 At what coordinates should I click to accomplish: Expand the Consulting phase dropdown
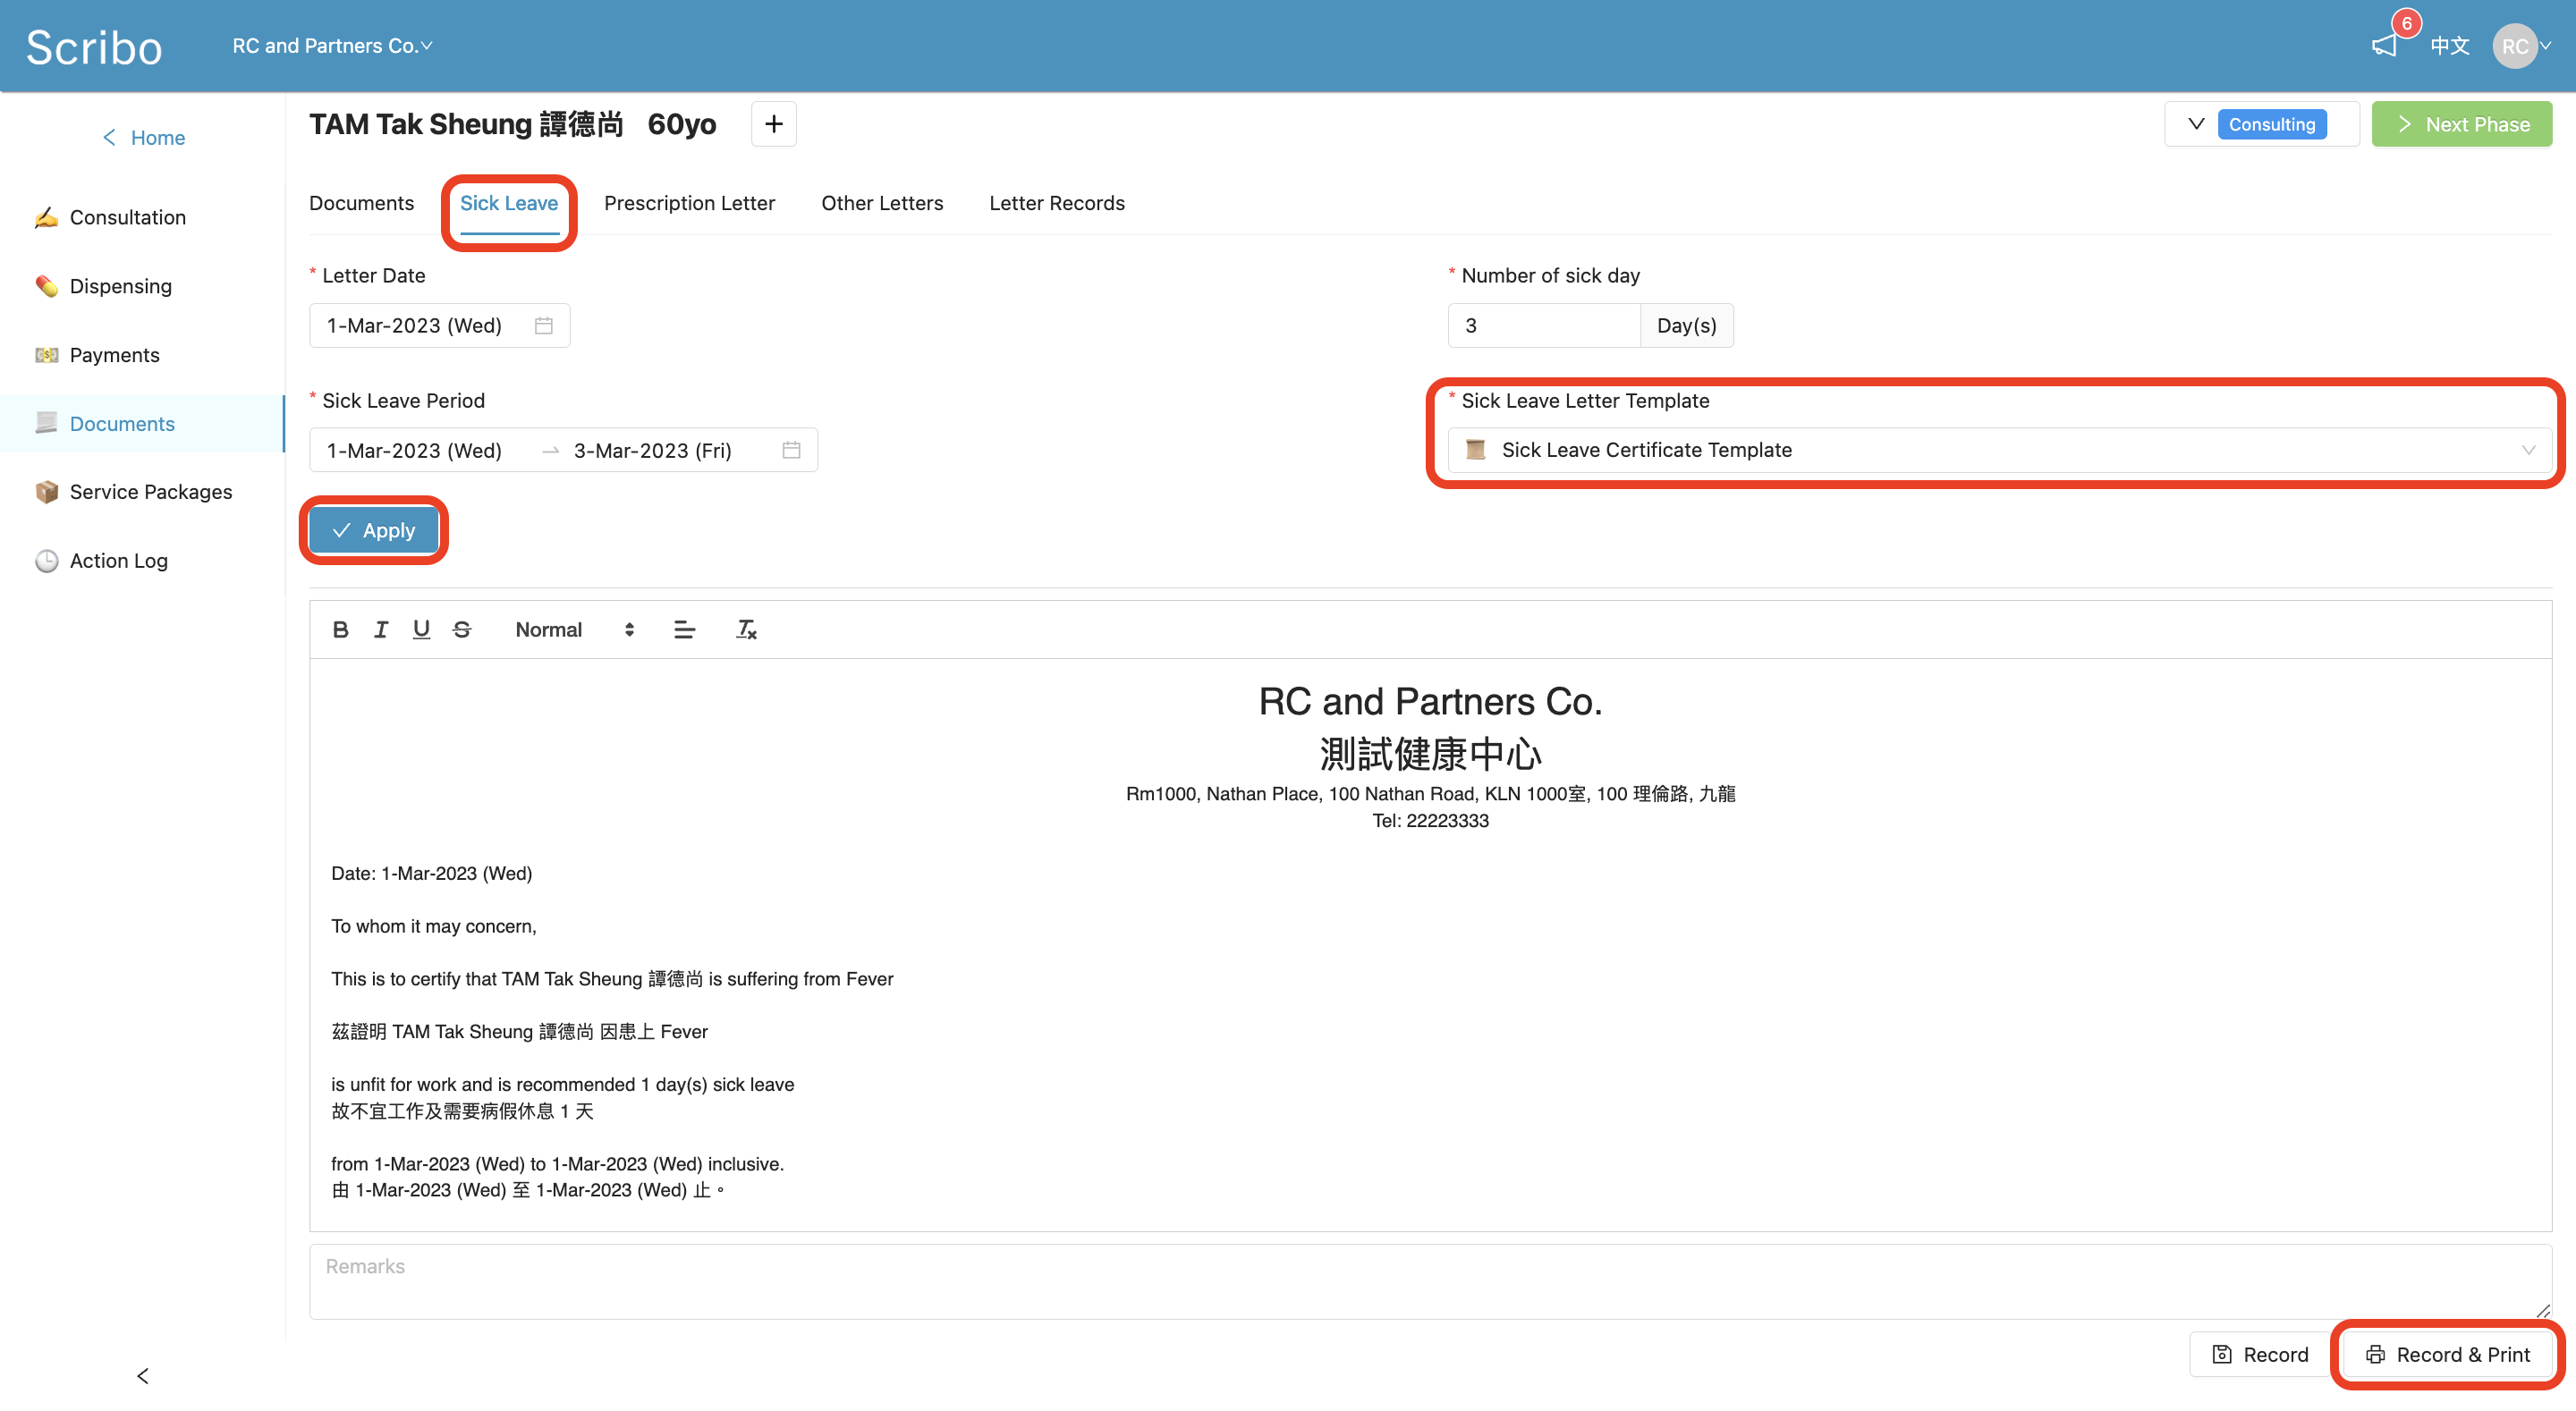(x=2196, y=124)
